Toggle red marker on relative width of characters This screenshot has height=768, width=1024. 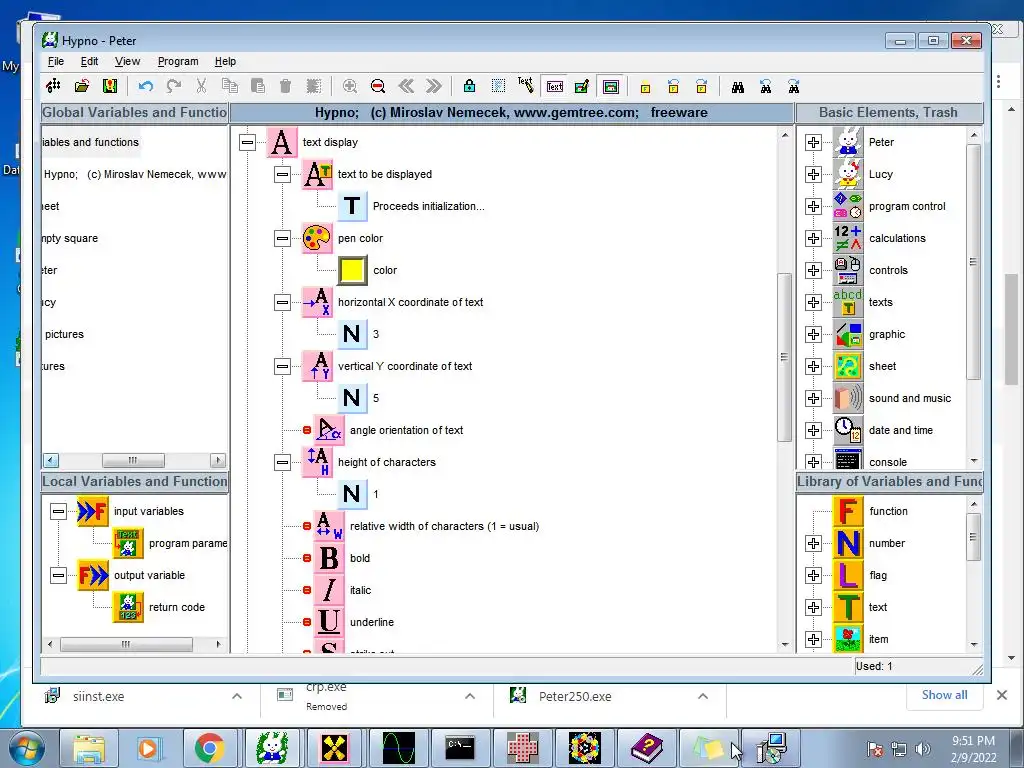(307, 526)
